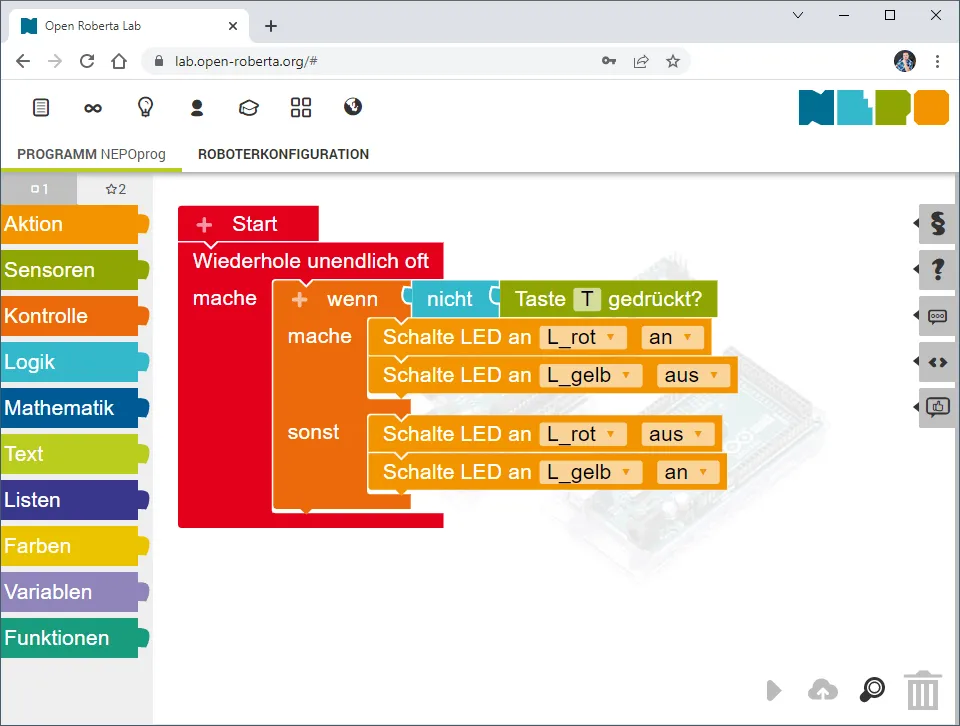Open the gallery grid icon
This screenshot has height=726, width=960.
[x=300, y=107]
